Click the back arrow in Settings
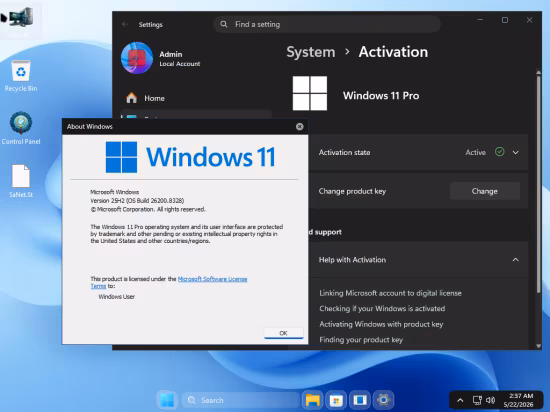 [x=125, y=24]
